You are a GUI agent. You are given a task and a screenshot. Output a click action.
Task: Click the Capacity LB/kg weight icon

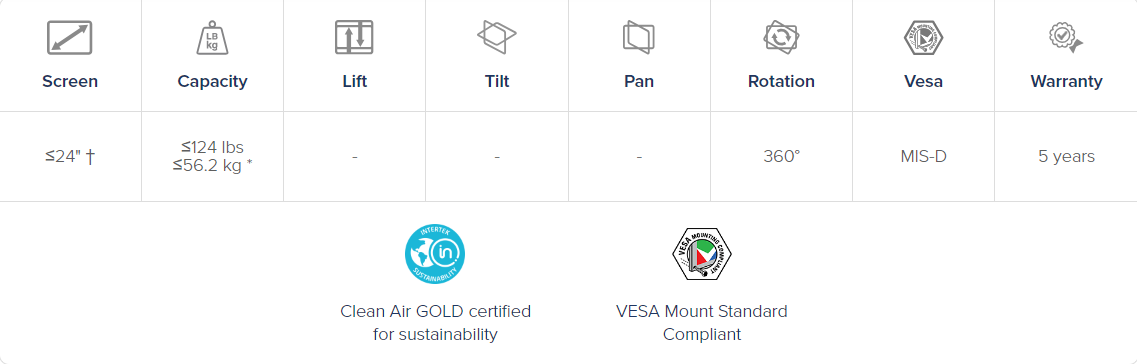212,37
